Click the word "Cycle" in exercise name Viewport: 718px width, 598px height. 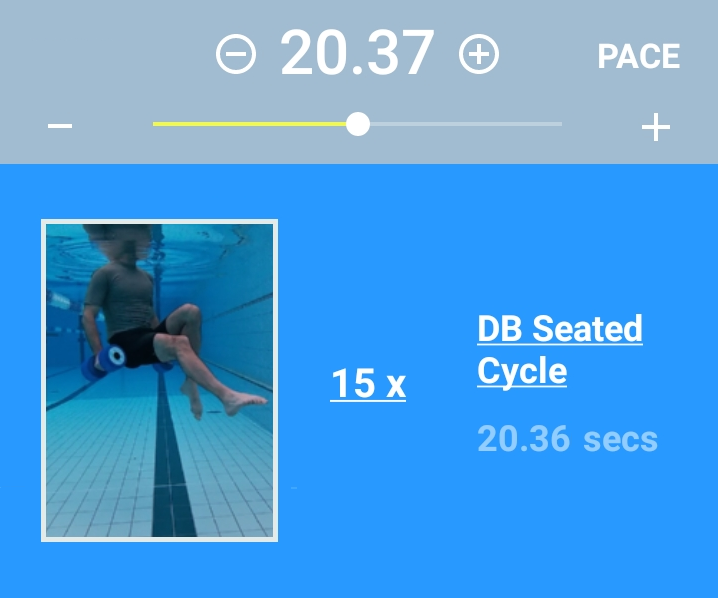click(x=522, y=371)
